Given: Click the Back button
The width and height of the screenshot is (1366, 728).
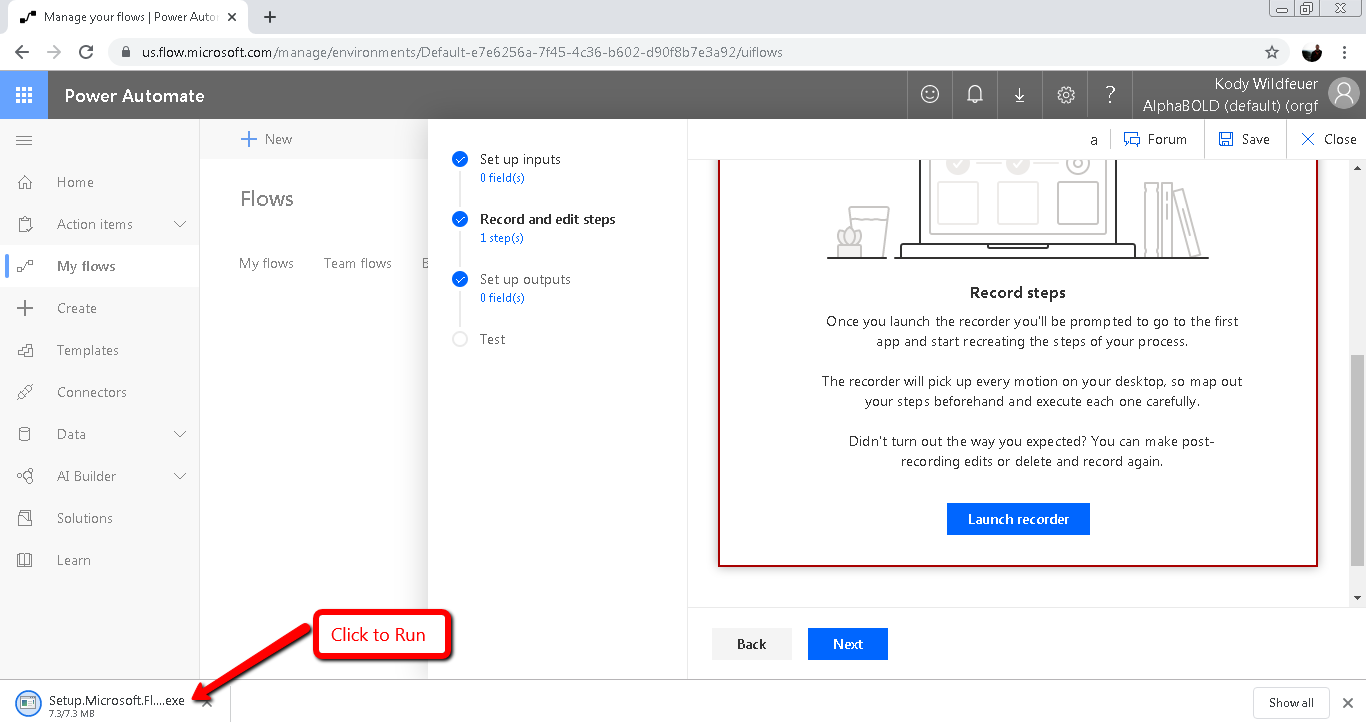Looking at the screenshot, I should [752, 644].
